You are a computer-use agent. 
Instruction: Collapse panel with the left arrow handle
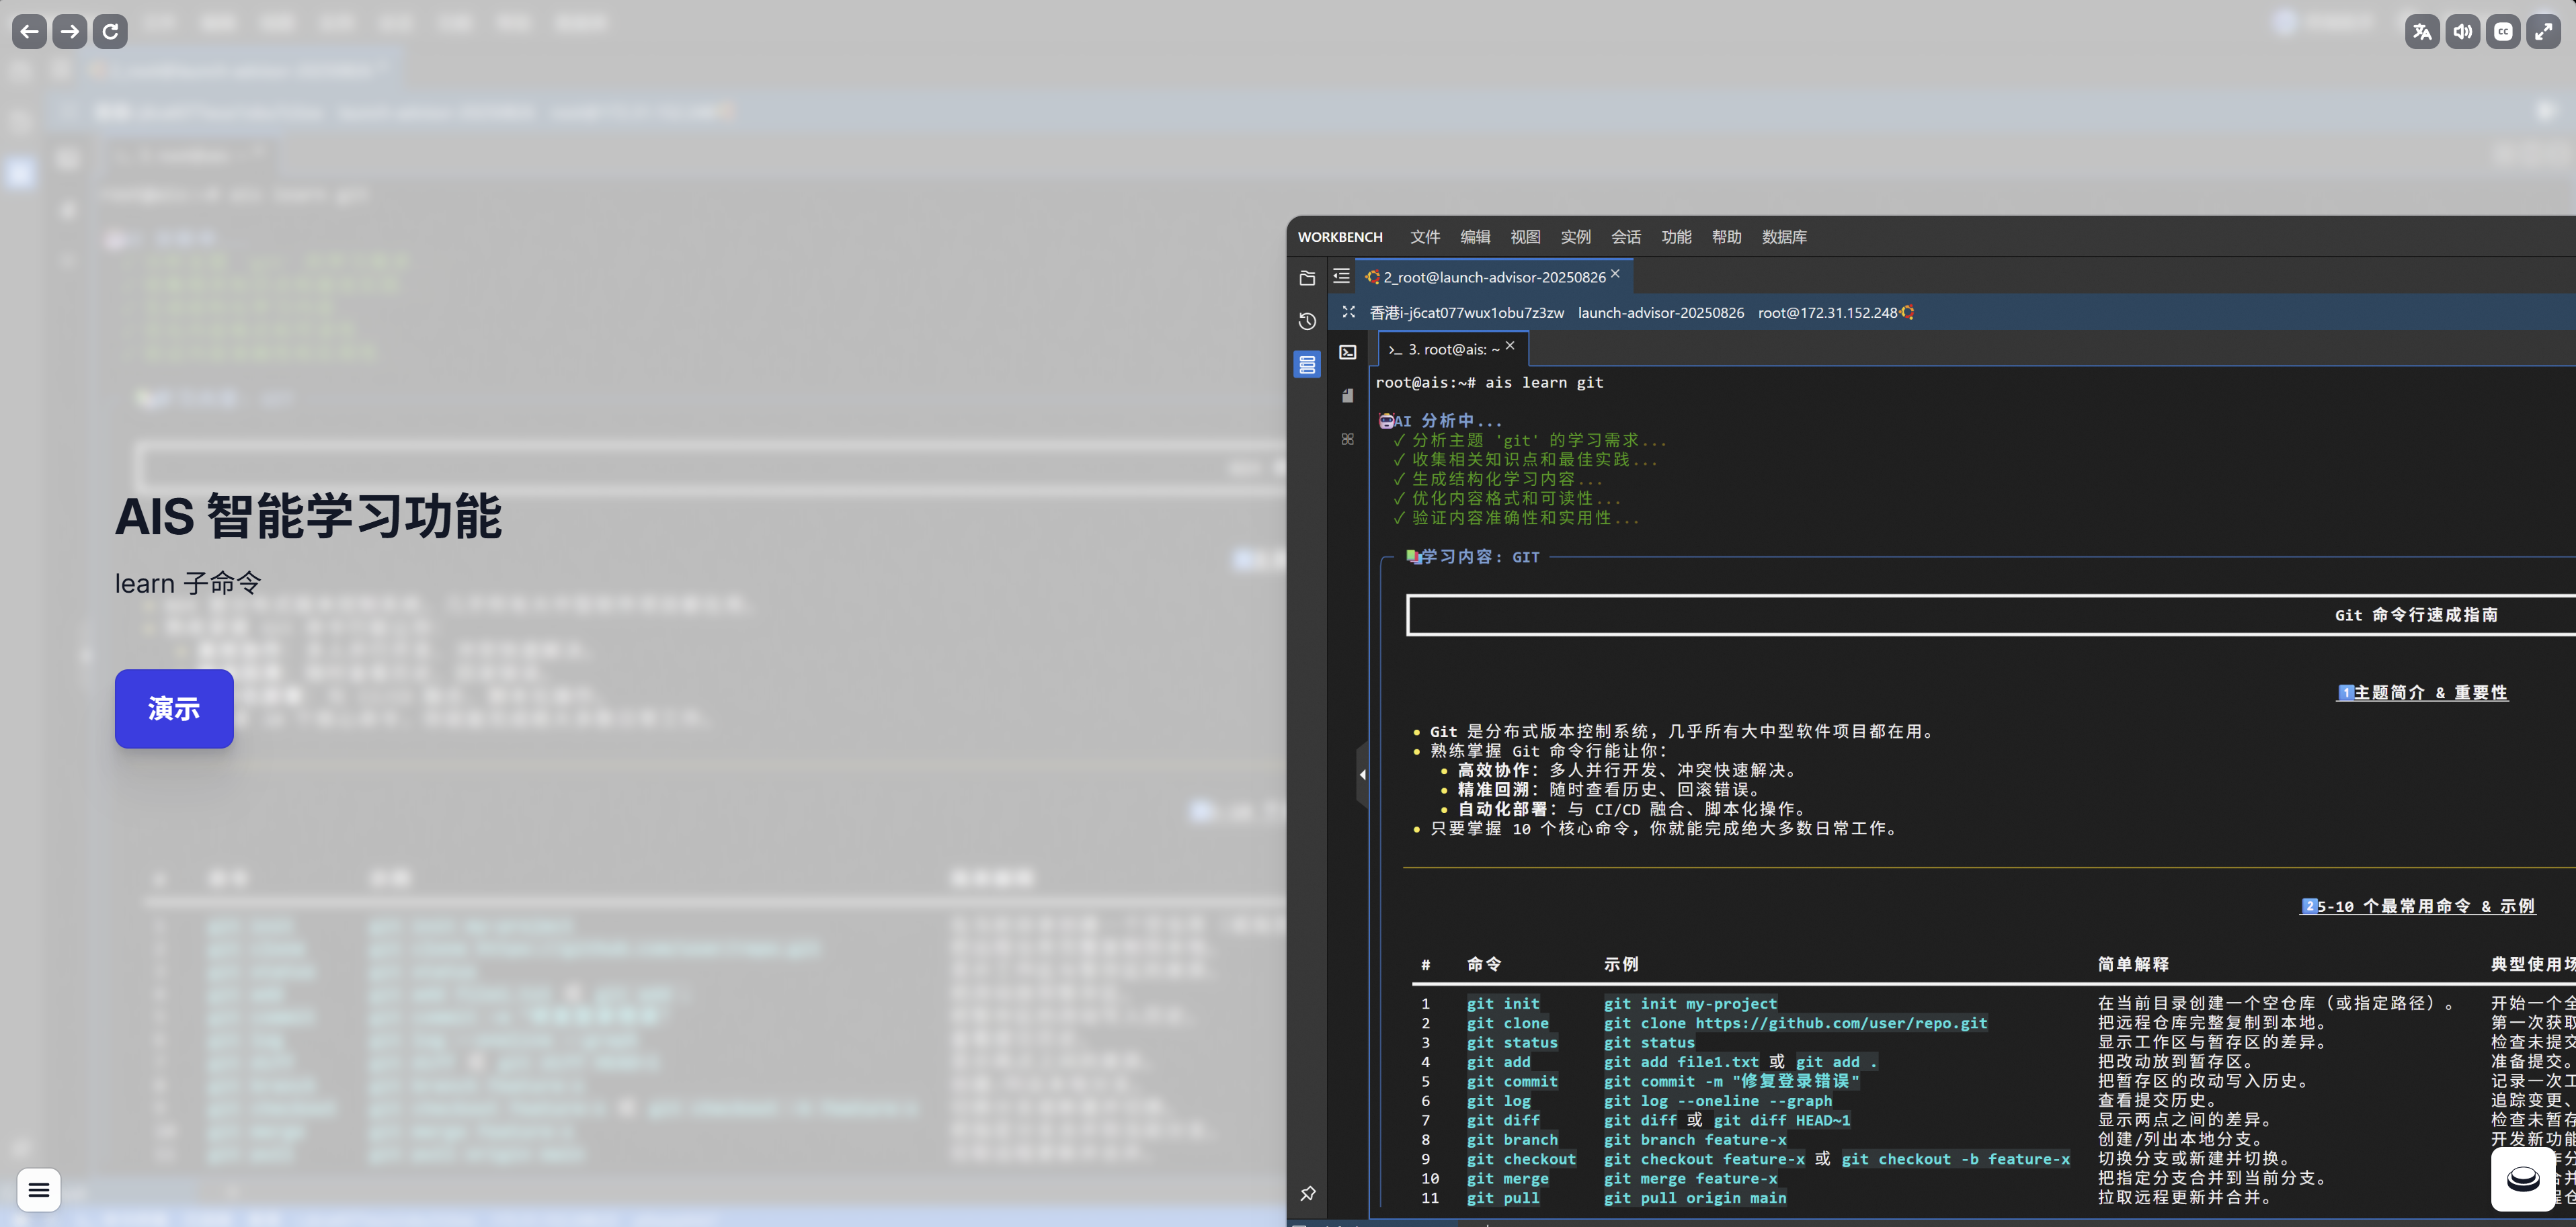click(x=1362, y=774)
